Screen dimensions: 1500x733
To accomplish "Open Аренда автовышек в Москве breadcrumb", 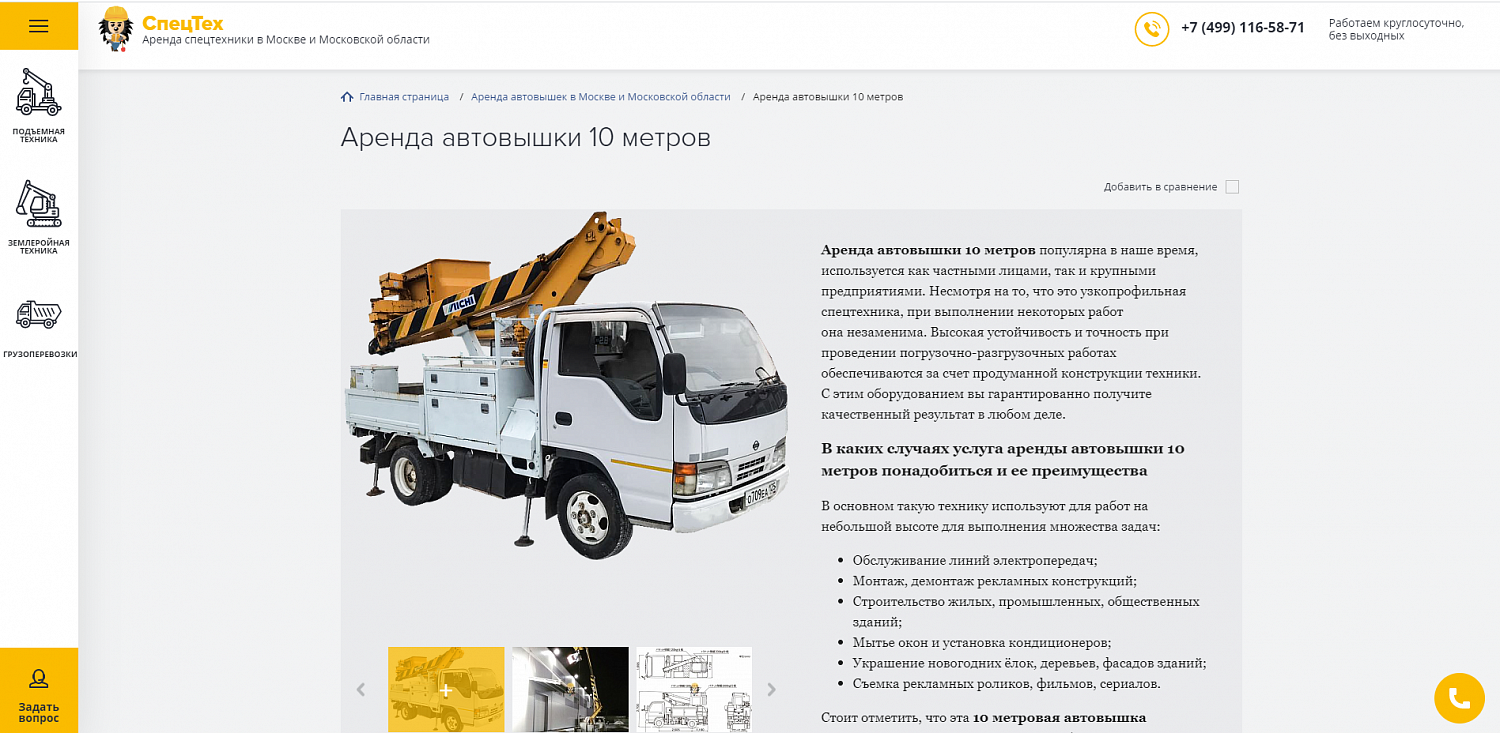I will pyautogui.click(x=601, y=97).
